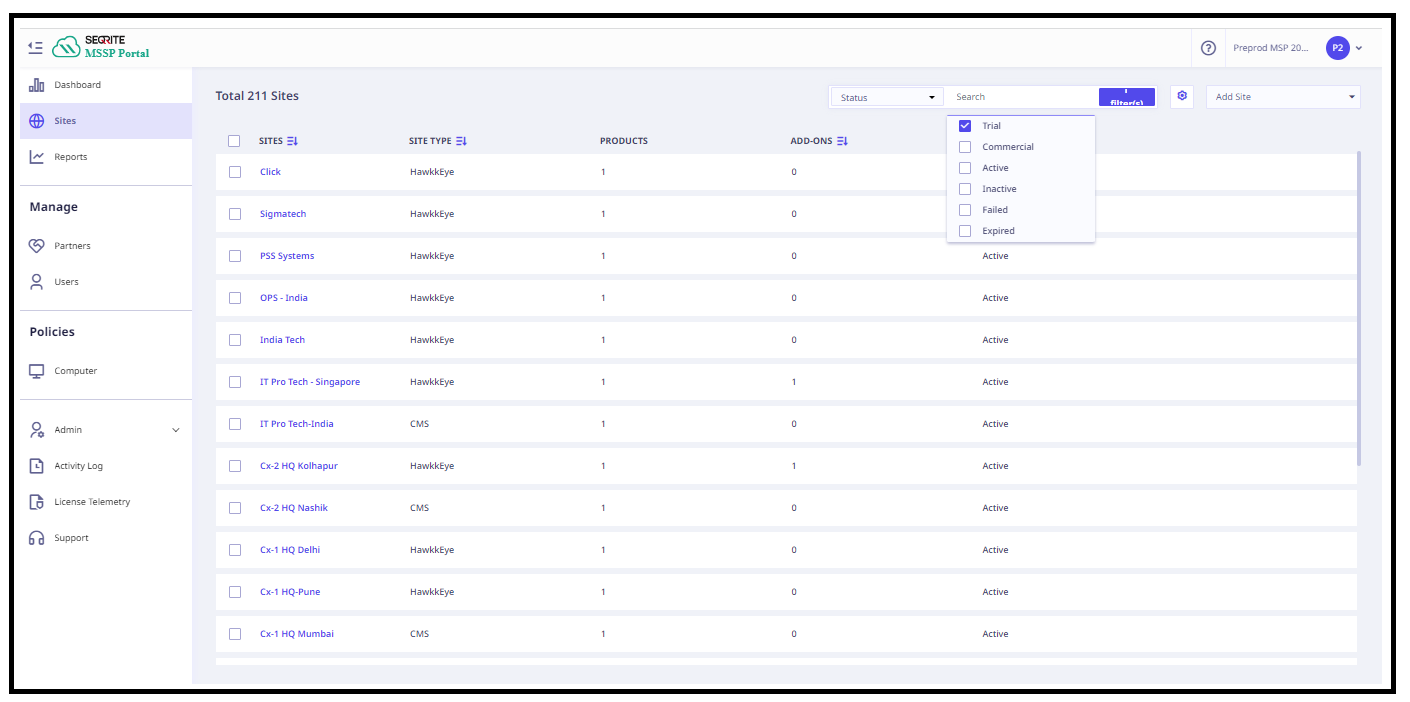Screen dimensions: 1410x702
Task: Click the Partners handshake icon in sidebar
Action: tap(36, 246)
